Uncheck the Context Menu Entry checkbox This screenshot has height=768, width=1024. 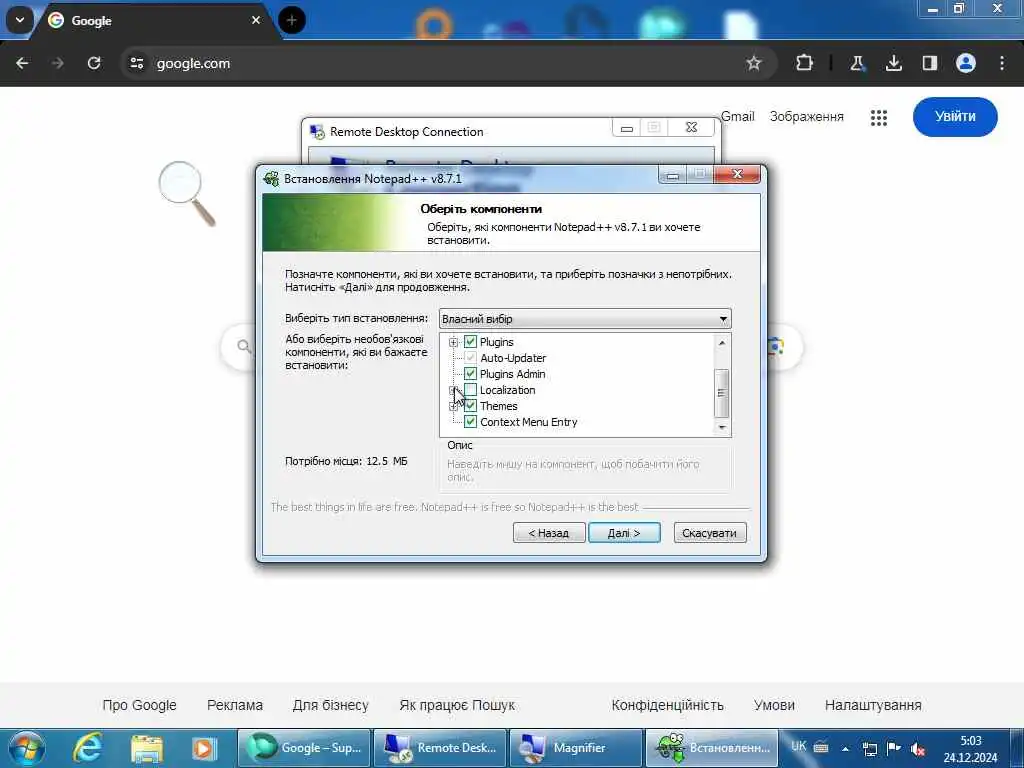point(470,422)
